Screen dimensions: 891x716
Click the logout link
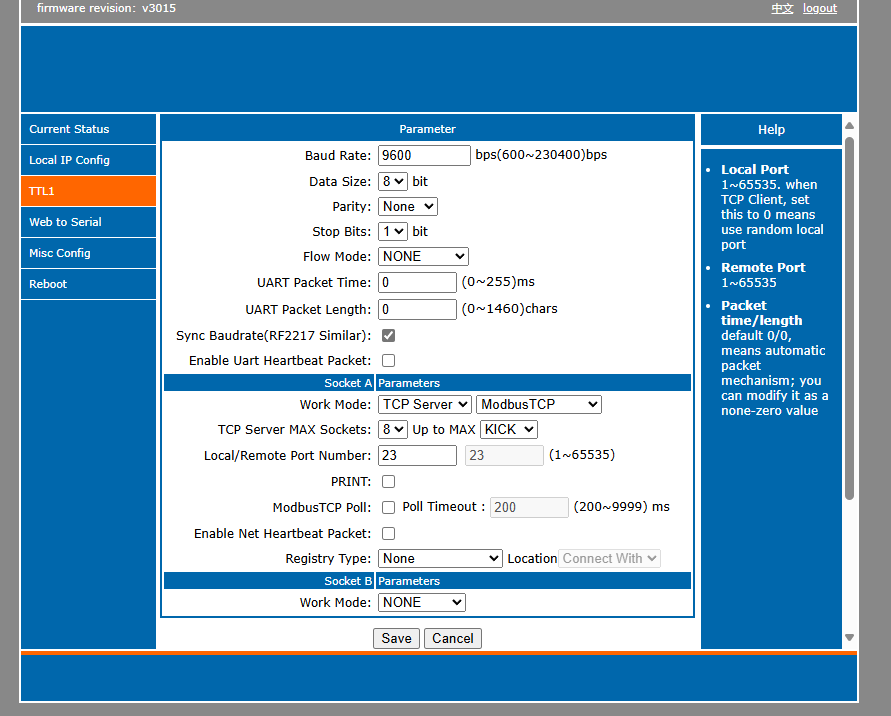click(x=820, y=9)
